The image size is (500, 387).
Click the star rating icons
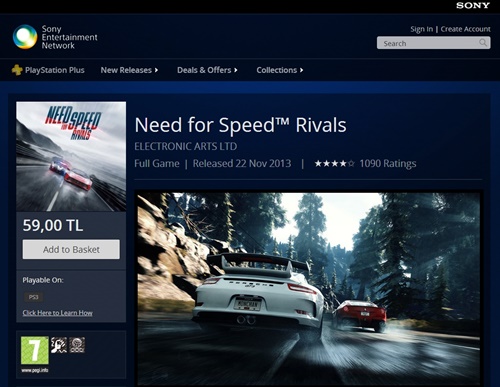[x=334, y=164]
